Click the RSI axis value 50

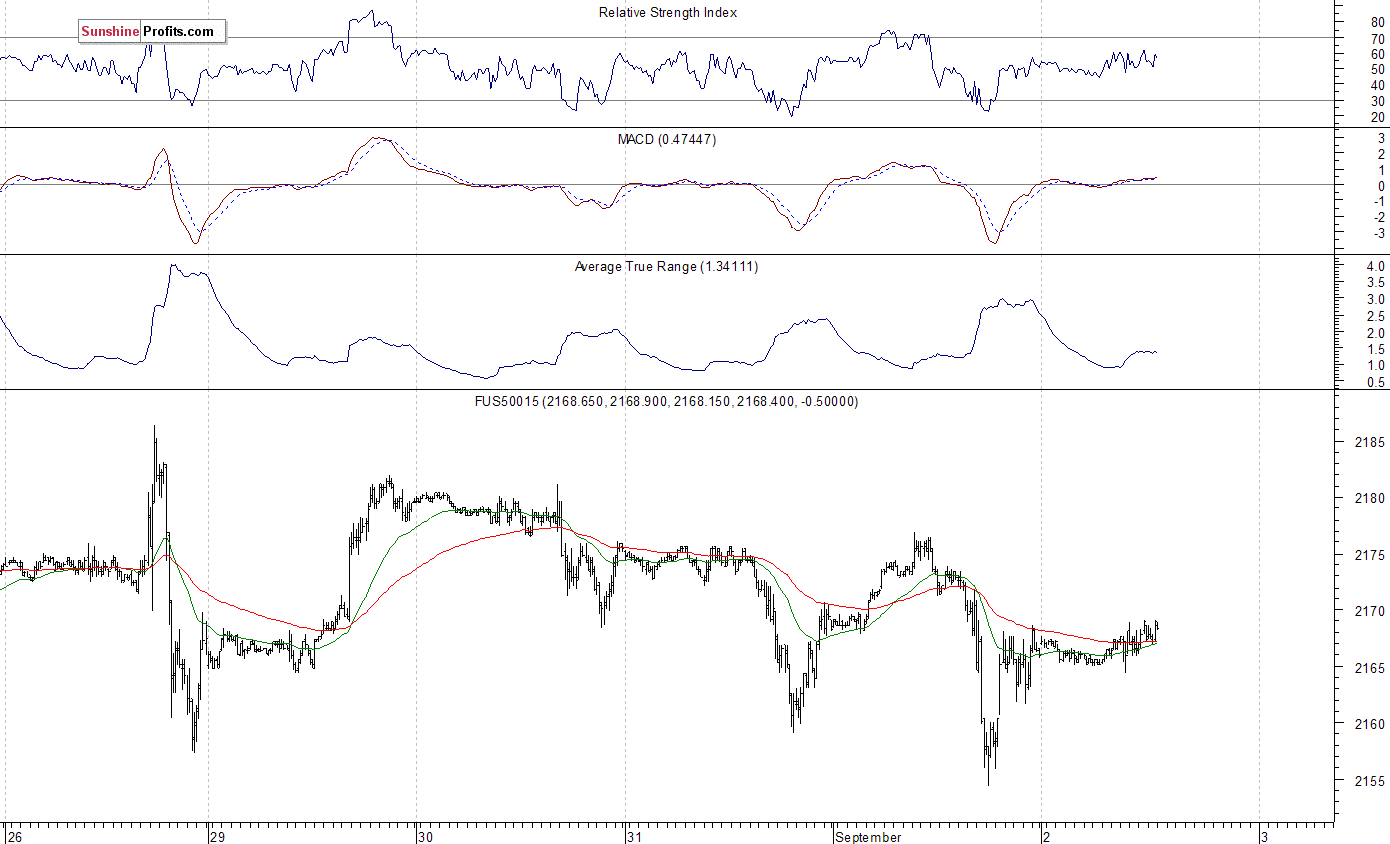click(x=1377, y=69)
